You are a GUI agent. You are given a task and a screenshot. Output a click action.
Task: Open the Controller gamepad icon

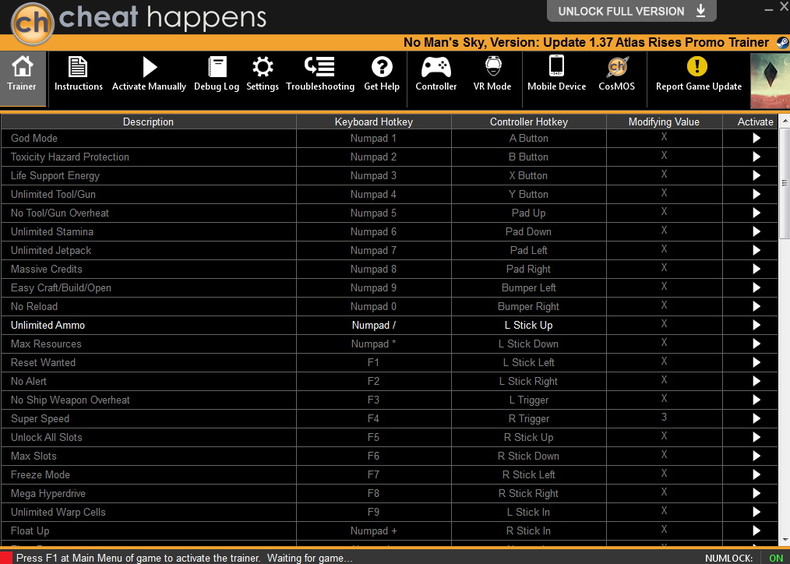tap(436, 67)
